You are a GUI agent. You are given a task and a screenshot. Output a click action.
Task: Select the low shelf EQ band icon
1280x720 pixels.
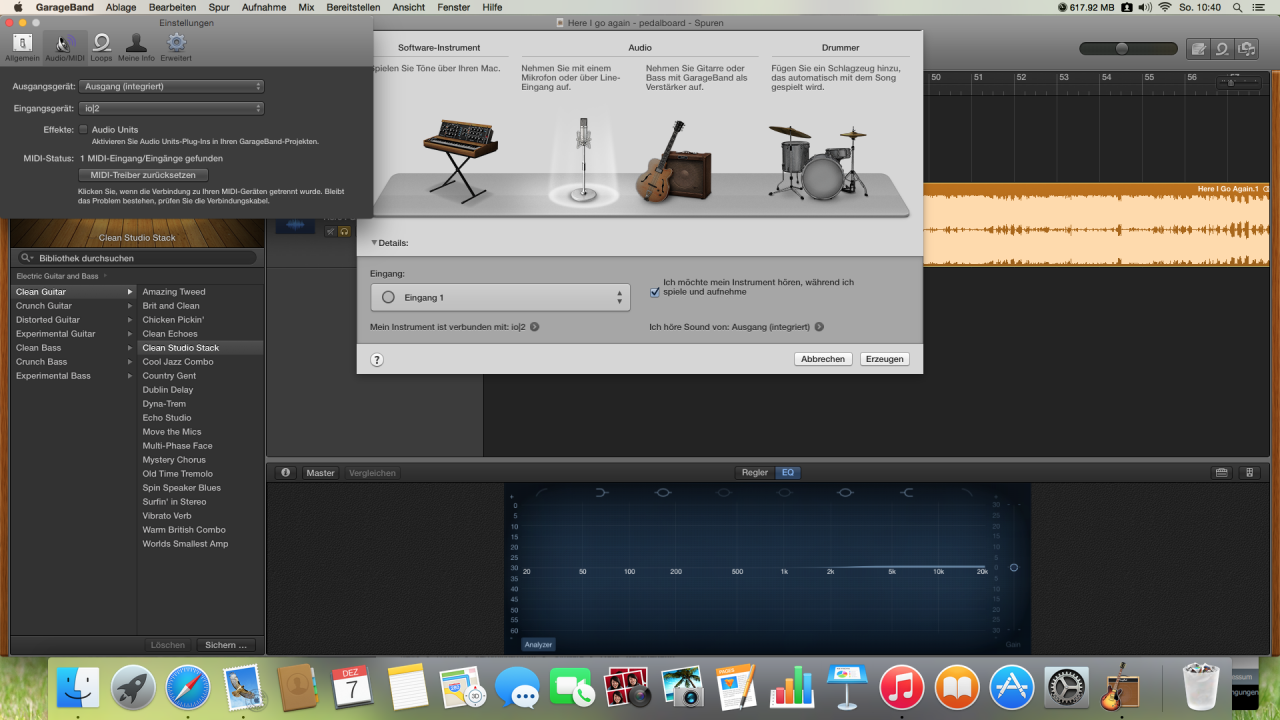[x=602, y=492]
